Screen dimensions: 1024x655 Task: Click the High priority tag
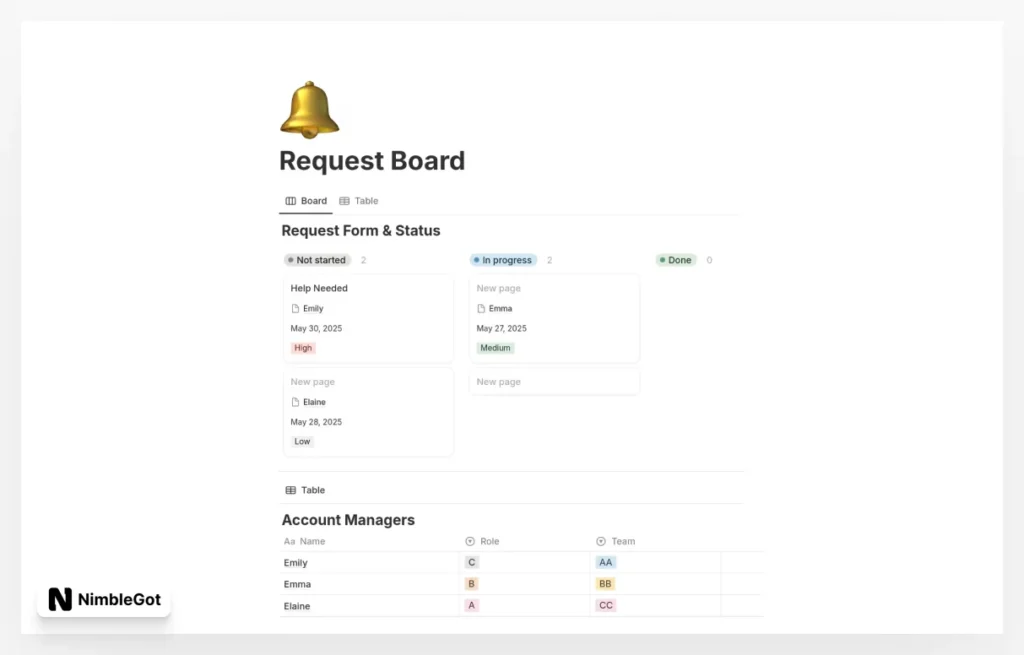303,348
